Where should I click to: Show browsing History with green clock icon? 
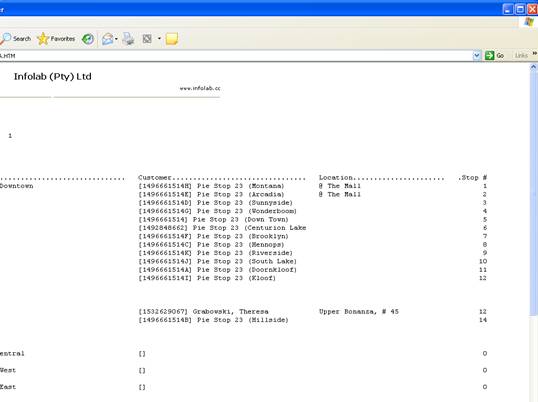(x=88, y=39)
